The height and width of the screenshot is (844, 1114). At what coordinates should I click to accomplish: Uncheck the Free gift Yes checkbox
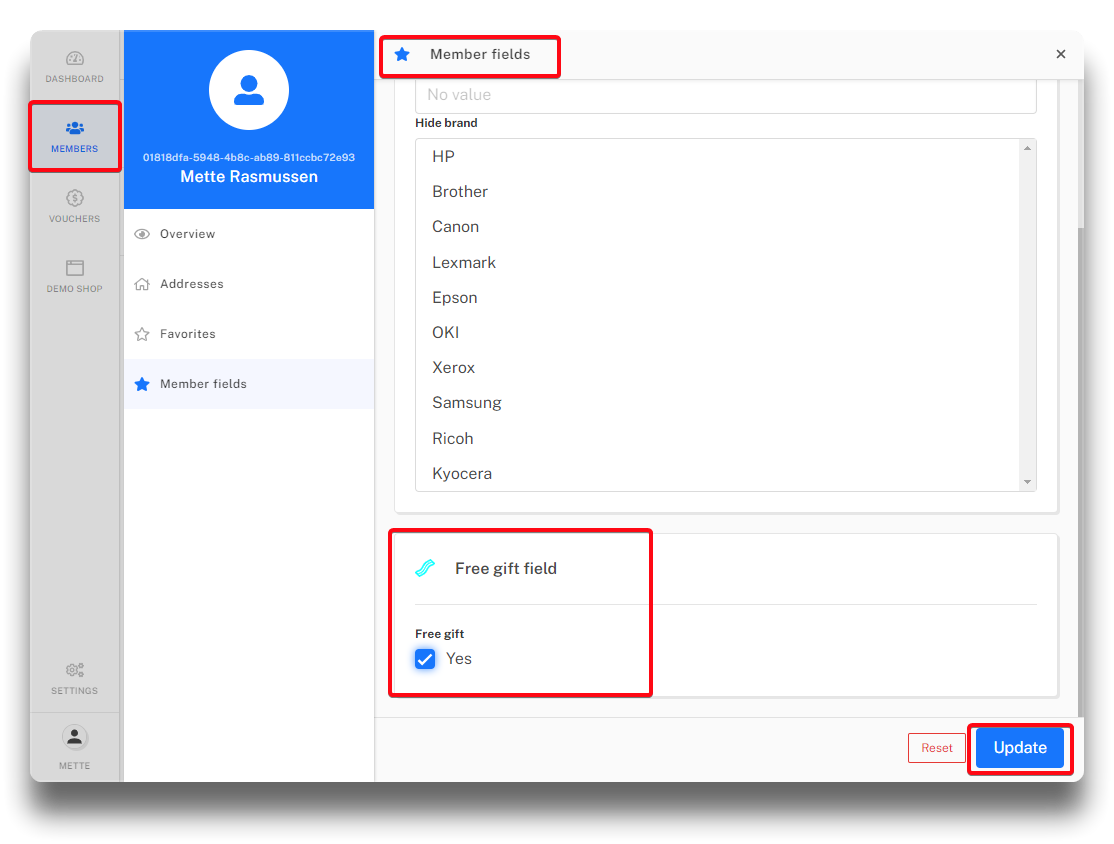click(425, 659)
